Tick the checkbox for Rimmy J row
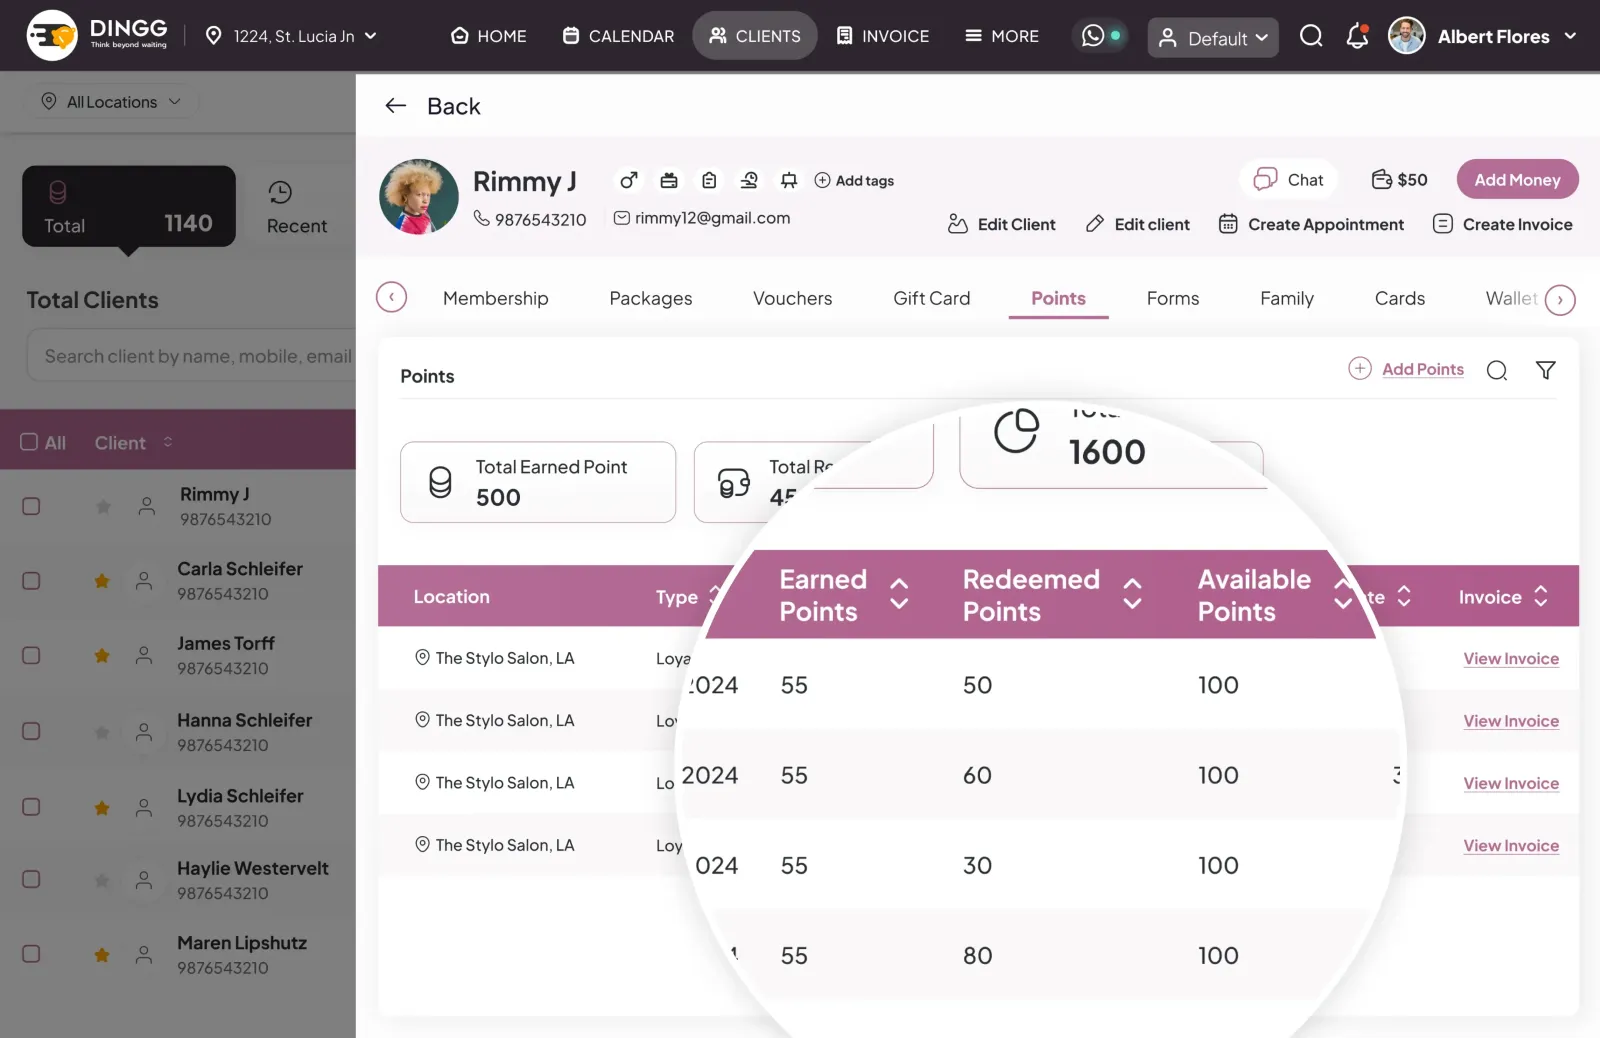The image size is (1600, 1038). click(x=31, y=506)
